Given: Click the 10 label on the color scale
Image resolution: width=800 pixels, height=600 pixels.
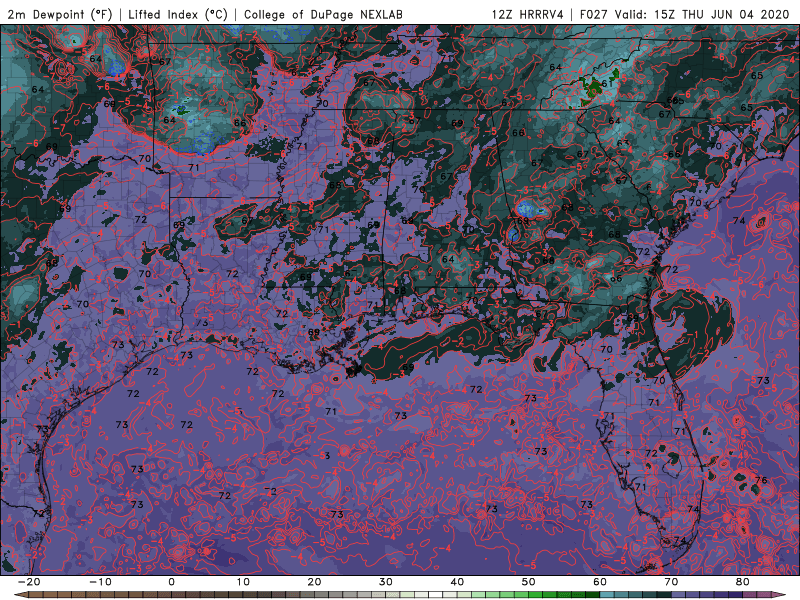Looking at the screenshot, I should pos(243,582).
